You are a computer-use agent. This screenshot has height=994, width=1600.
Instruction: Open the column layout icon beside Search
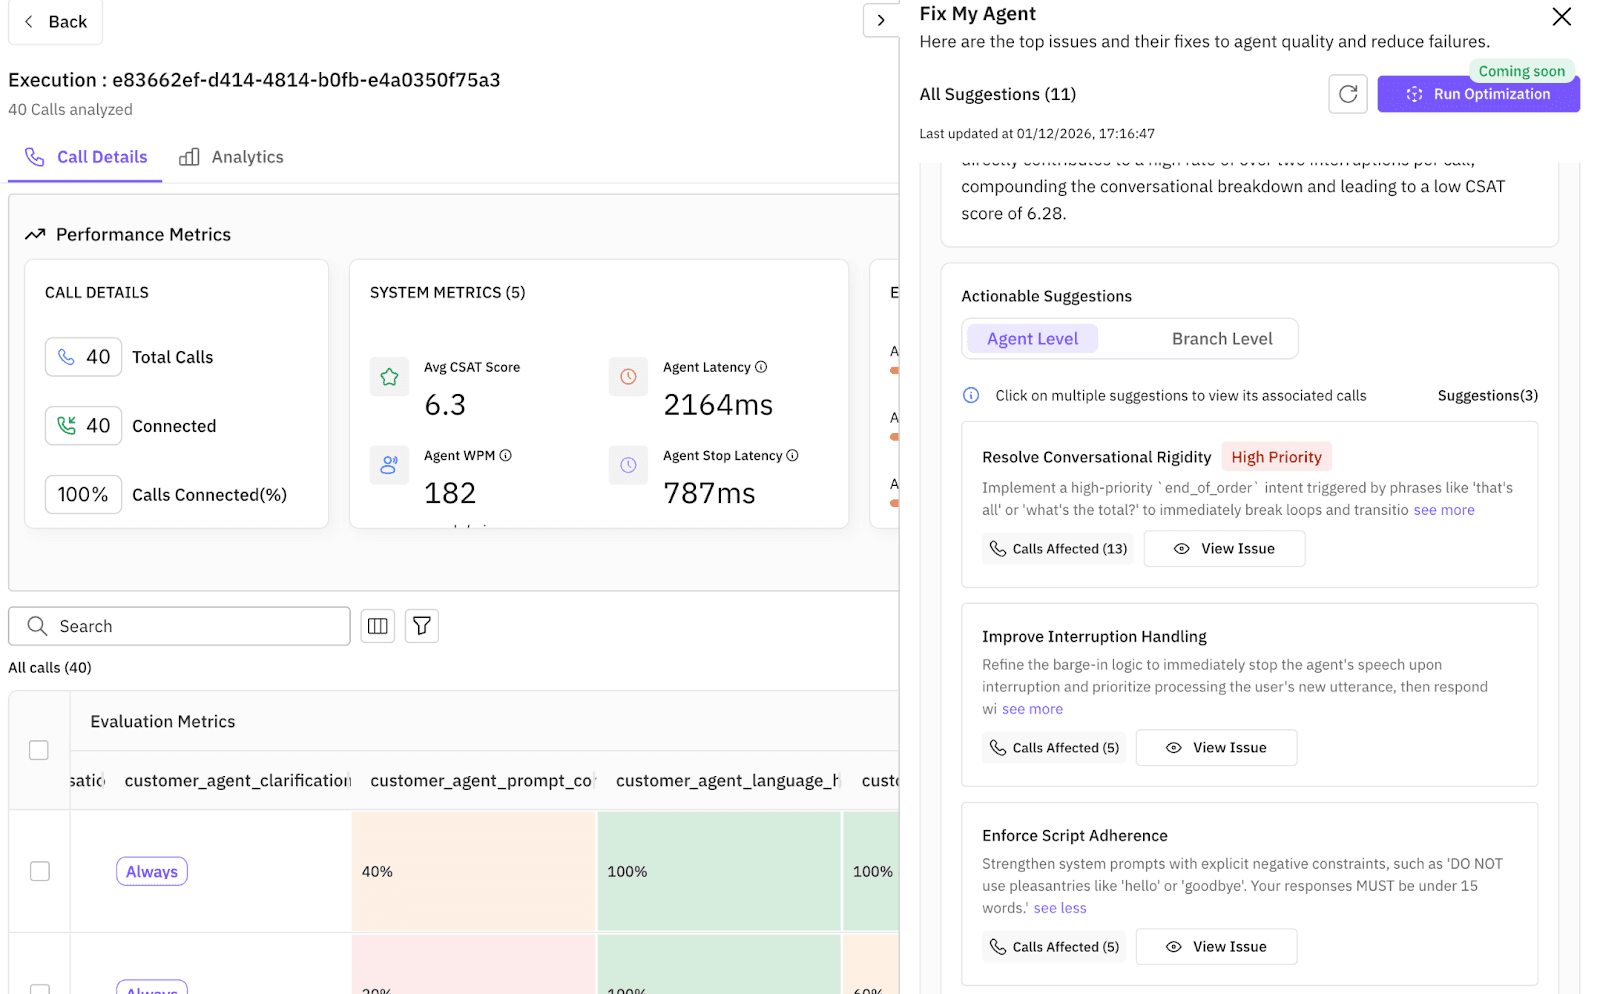377,626
